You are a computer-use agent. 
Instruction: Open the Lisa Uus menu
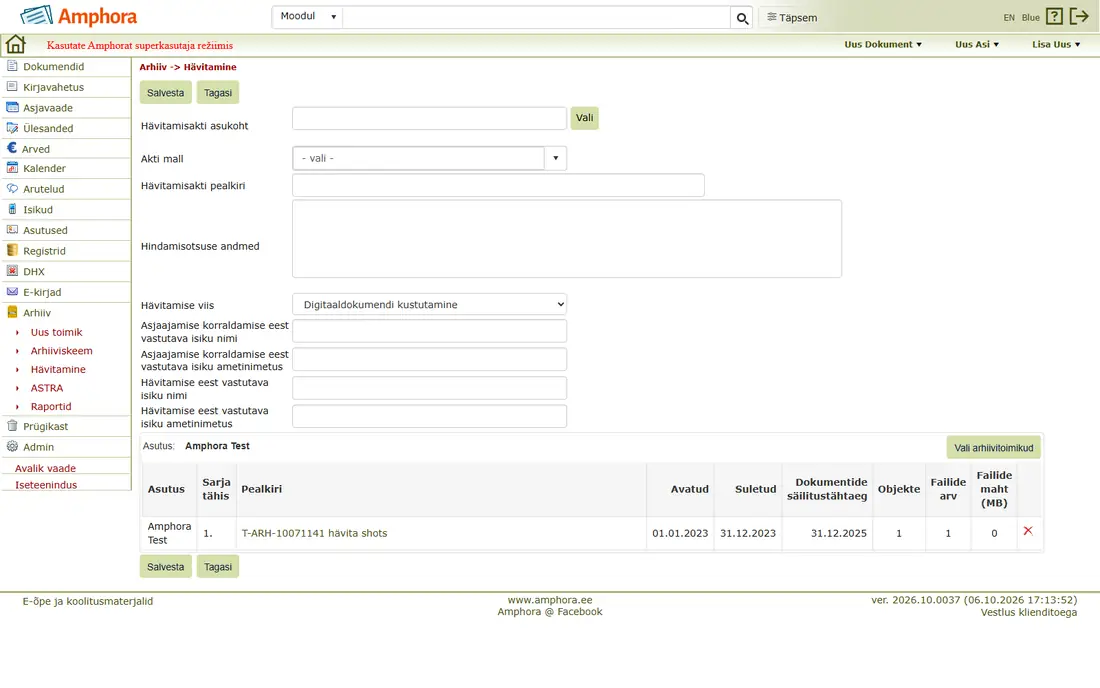click(x=1056, y=44)
